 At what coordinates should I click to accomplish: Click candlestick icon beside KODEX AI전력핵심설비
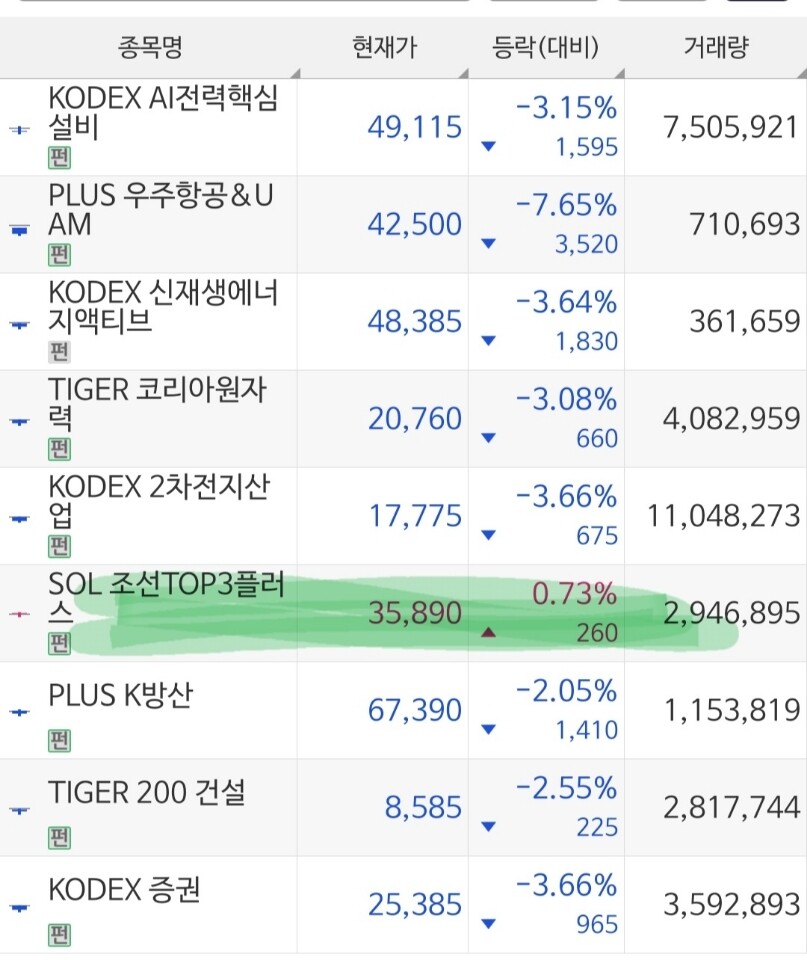point(20,129)
